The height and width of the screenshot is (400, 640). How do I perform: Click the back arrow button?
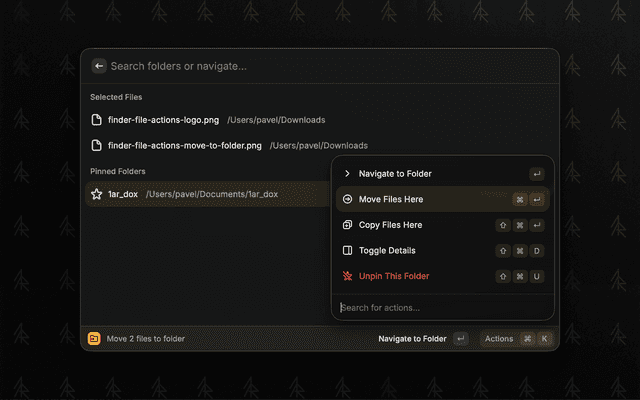[99, 66]
